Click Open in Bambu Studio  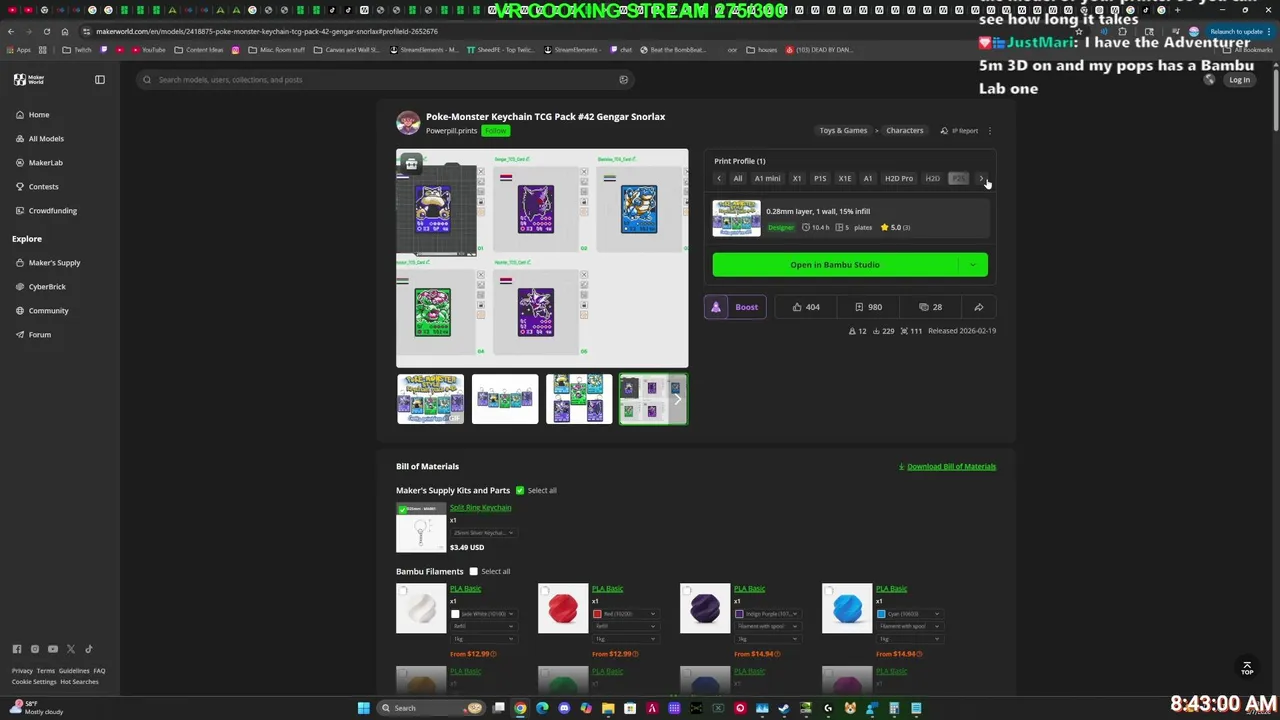[x=835, y=265]
